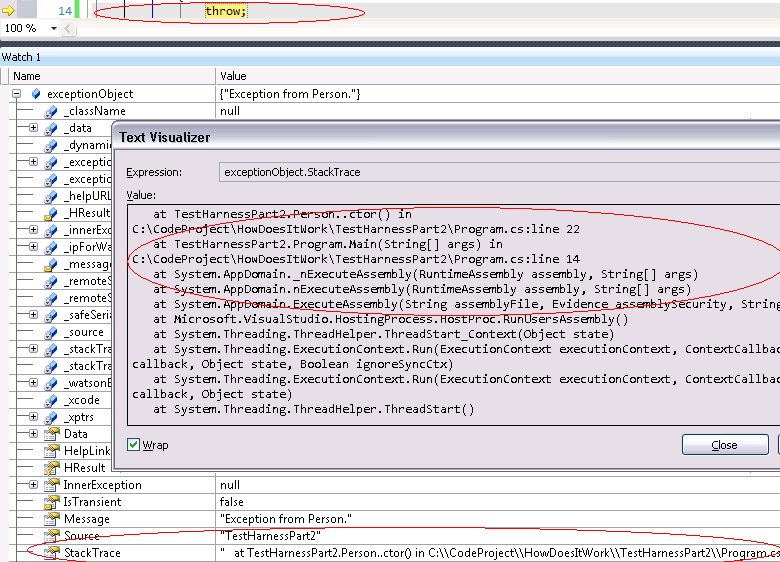780x562 pixels.
Task: Click the horizontal scroll left arrow in editor
Action: pyautogui.click(x=67, y=28)
